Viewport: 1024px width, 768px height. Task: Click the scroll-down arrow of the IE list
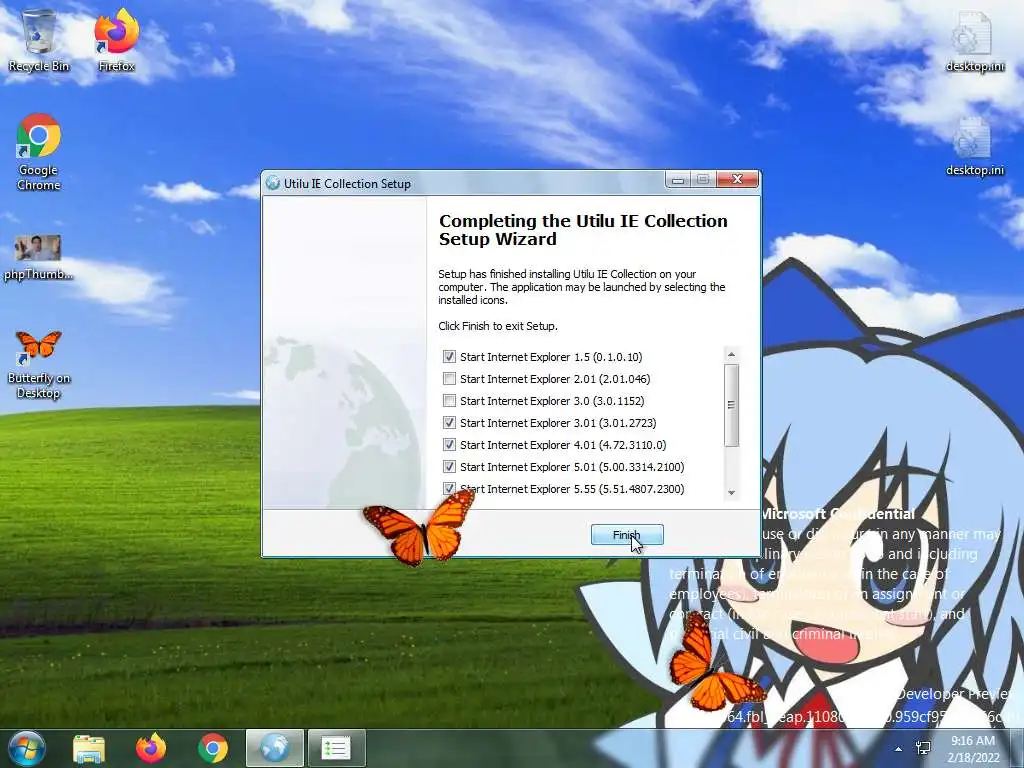coord(731,493)
